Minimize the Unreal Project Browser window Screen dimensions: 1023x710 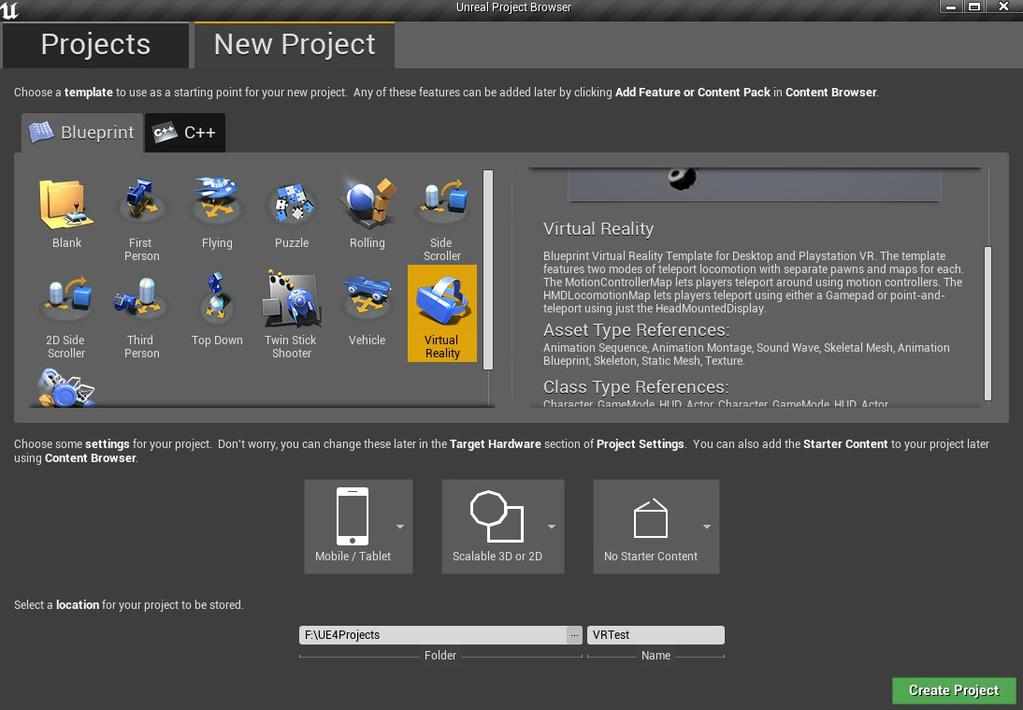tap(951, 7)
